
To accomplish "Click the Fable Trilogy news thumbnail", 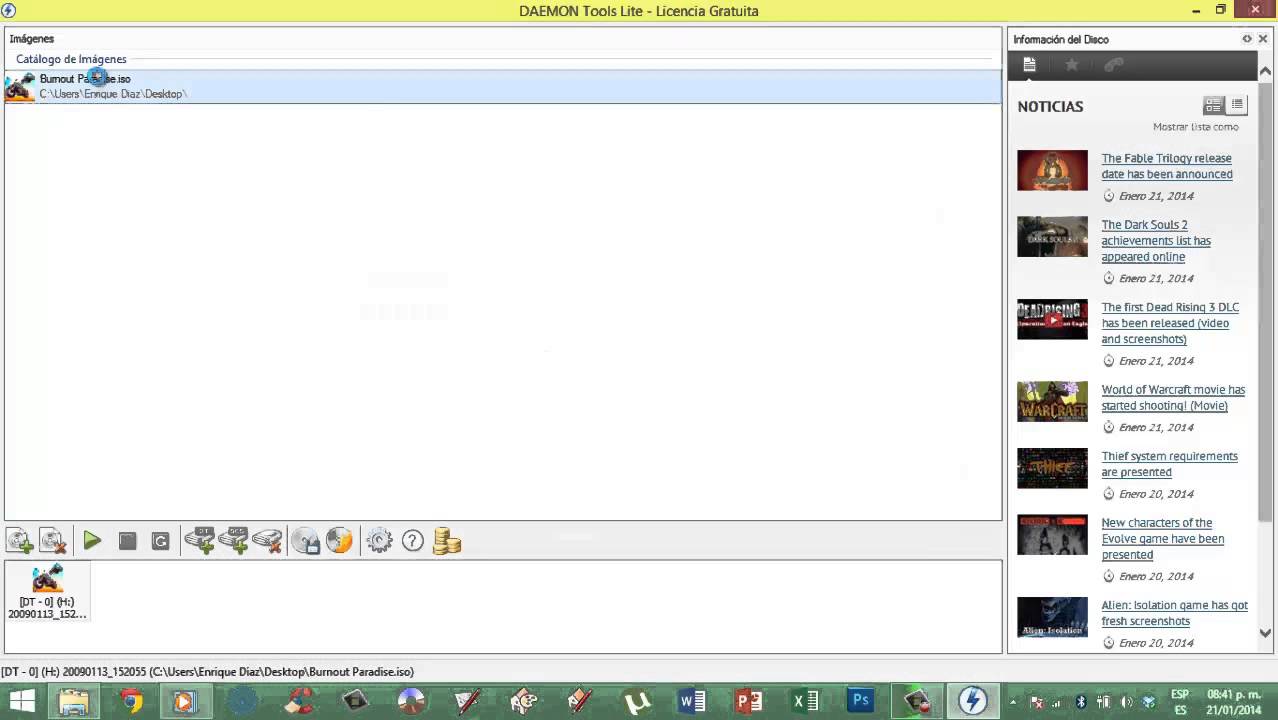I will (1052, 170).
